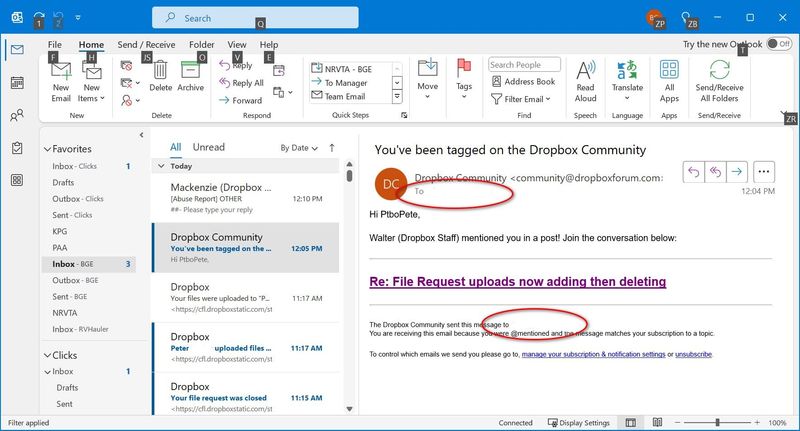Viewport: 800px width, 431px height.
Task: Open the People contacts view
Action: 17,115
